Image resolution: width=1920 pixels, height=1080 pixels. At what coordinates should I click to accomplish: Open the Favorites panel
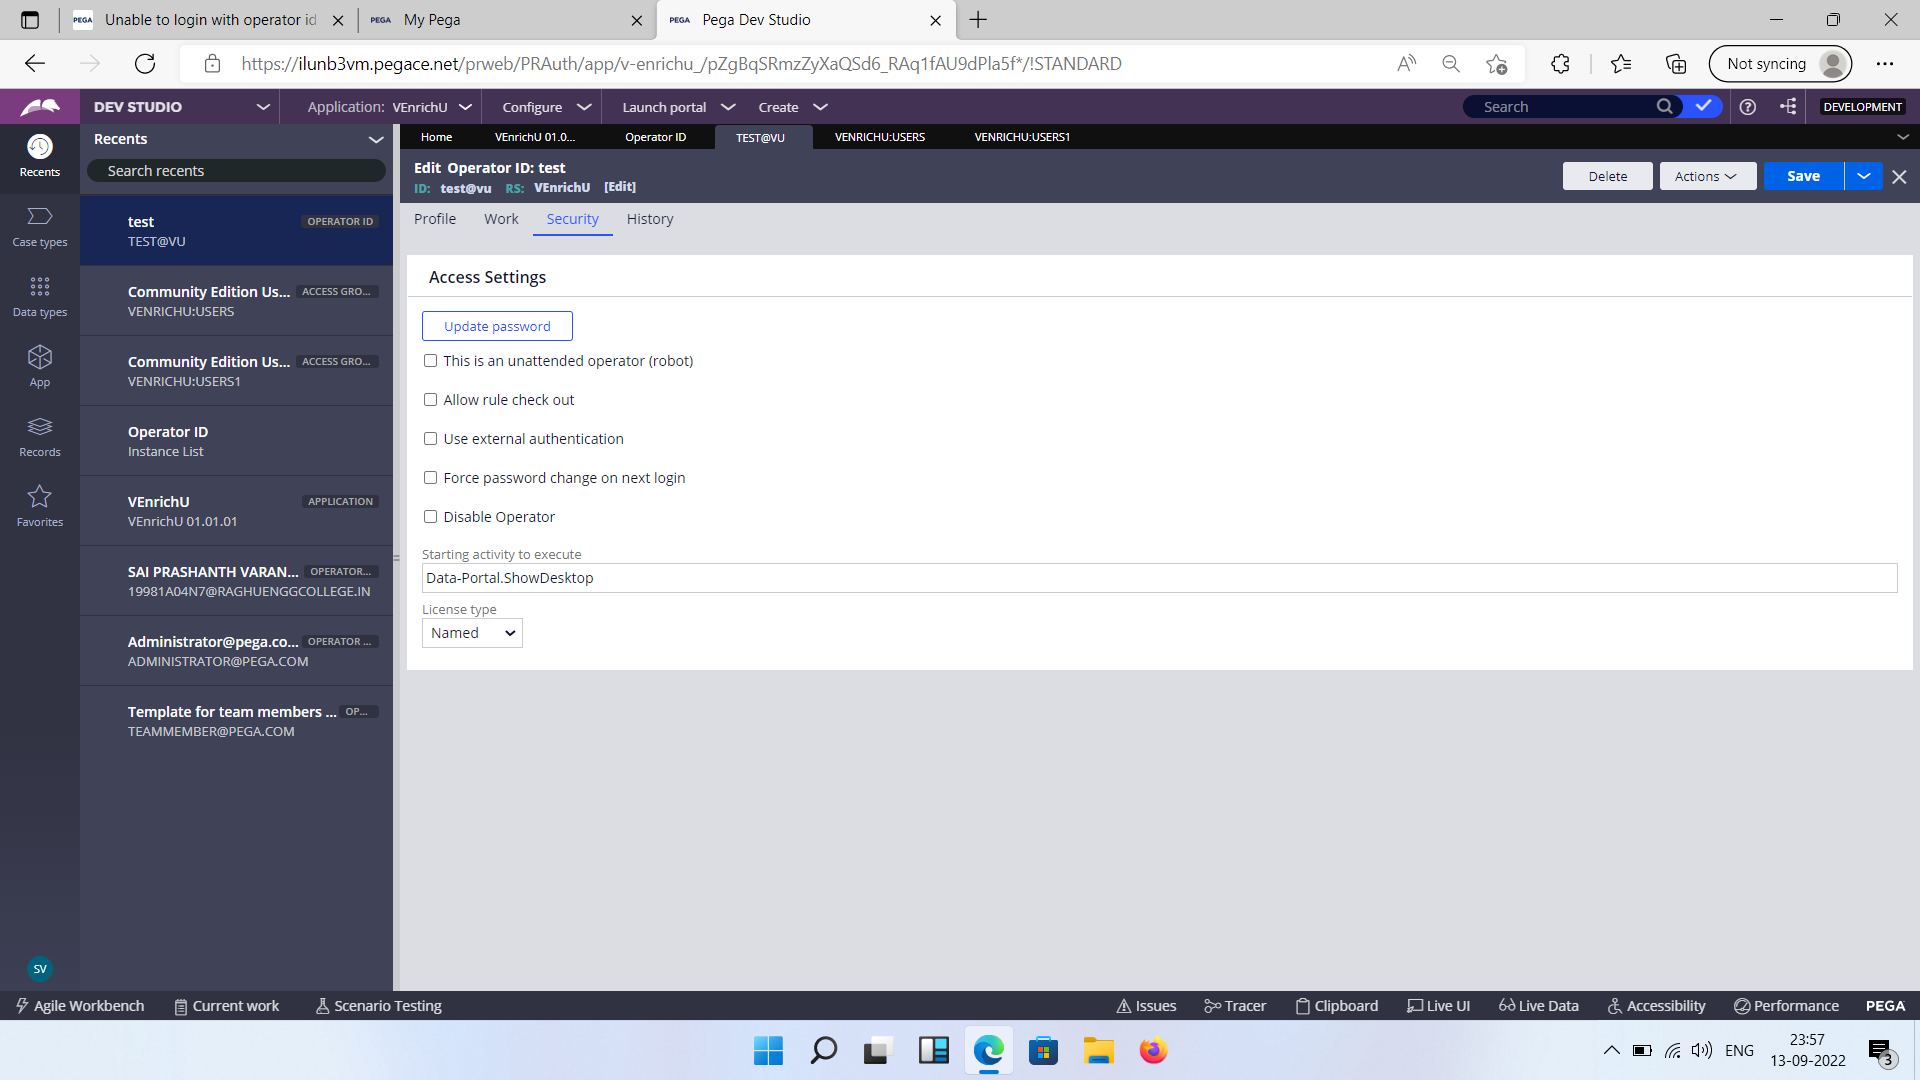[x=39, y=507]
